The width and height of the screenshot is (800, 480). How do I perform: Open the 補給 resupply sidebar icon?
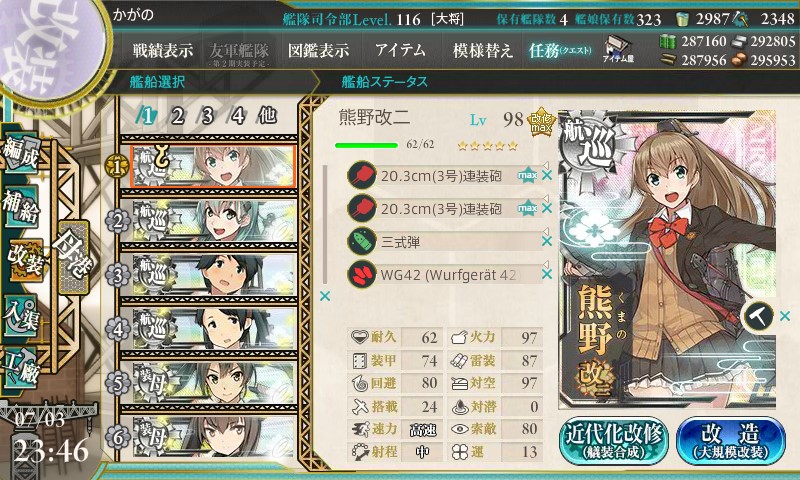21,206
